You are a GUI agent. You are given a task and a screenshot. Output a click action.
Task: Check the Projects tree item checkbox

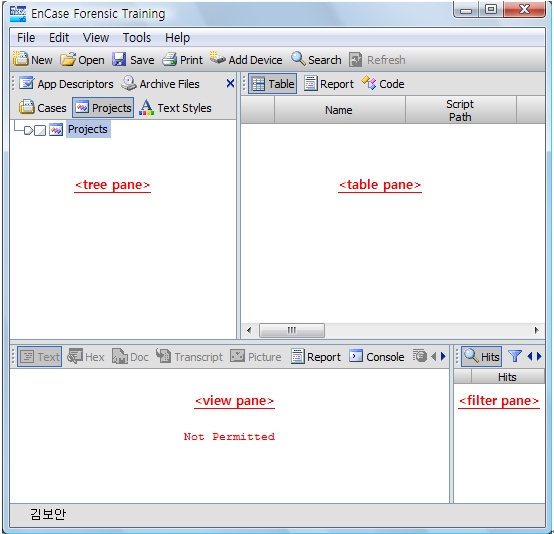tap(40, 130)
